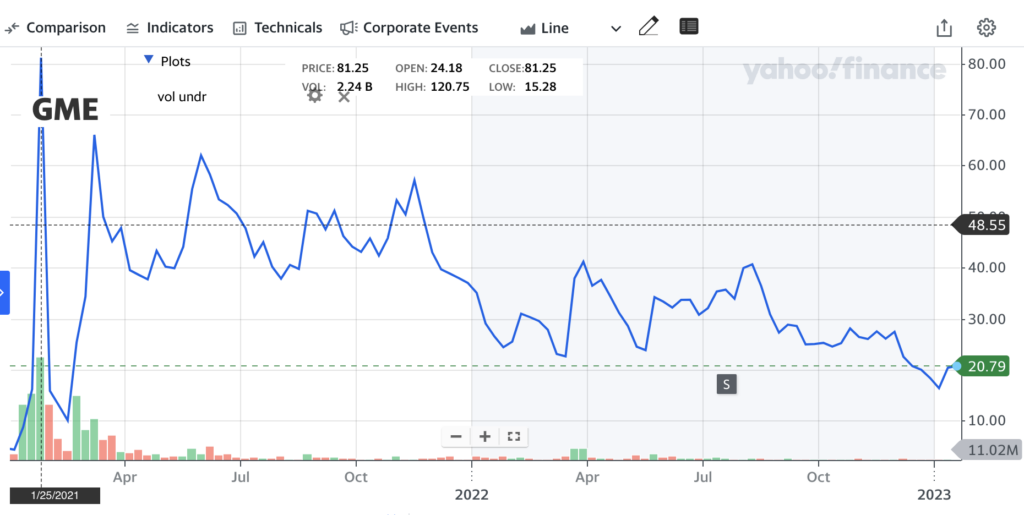The width and height of the screenshot is (1024, 515).
Task: Click the S split event marker
Action: coord(726,384)
